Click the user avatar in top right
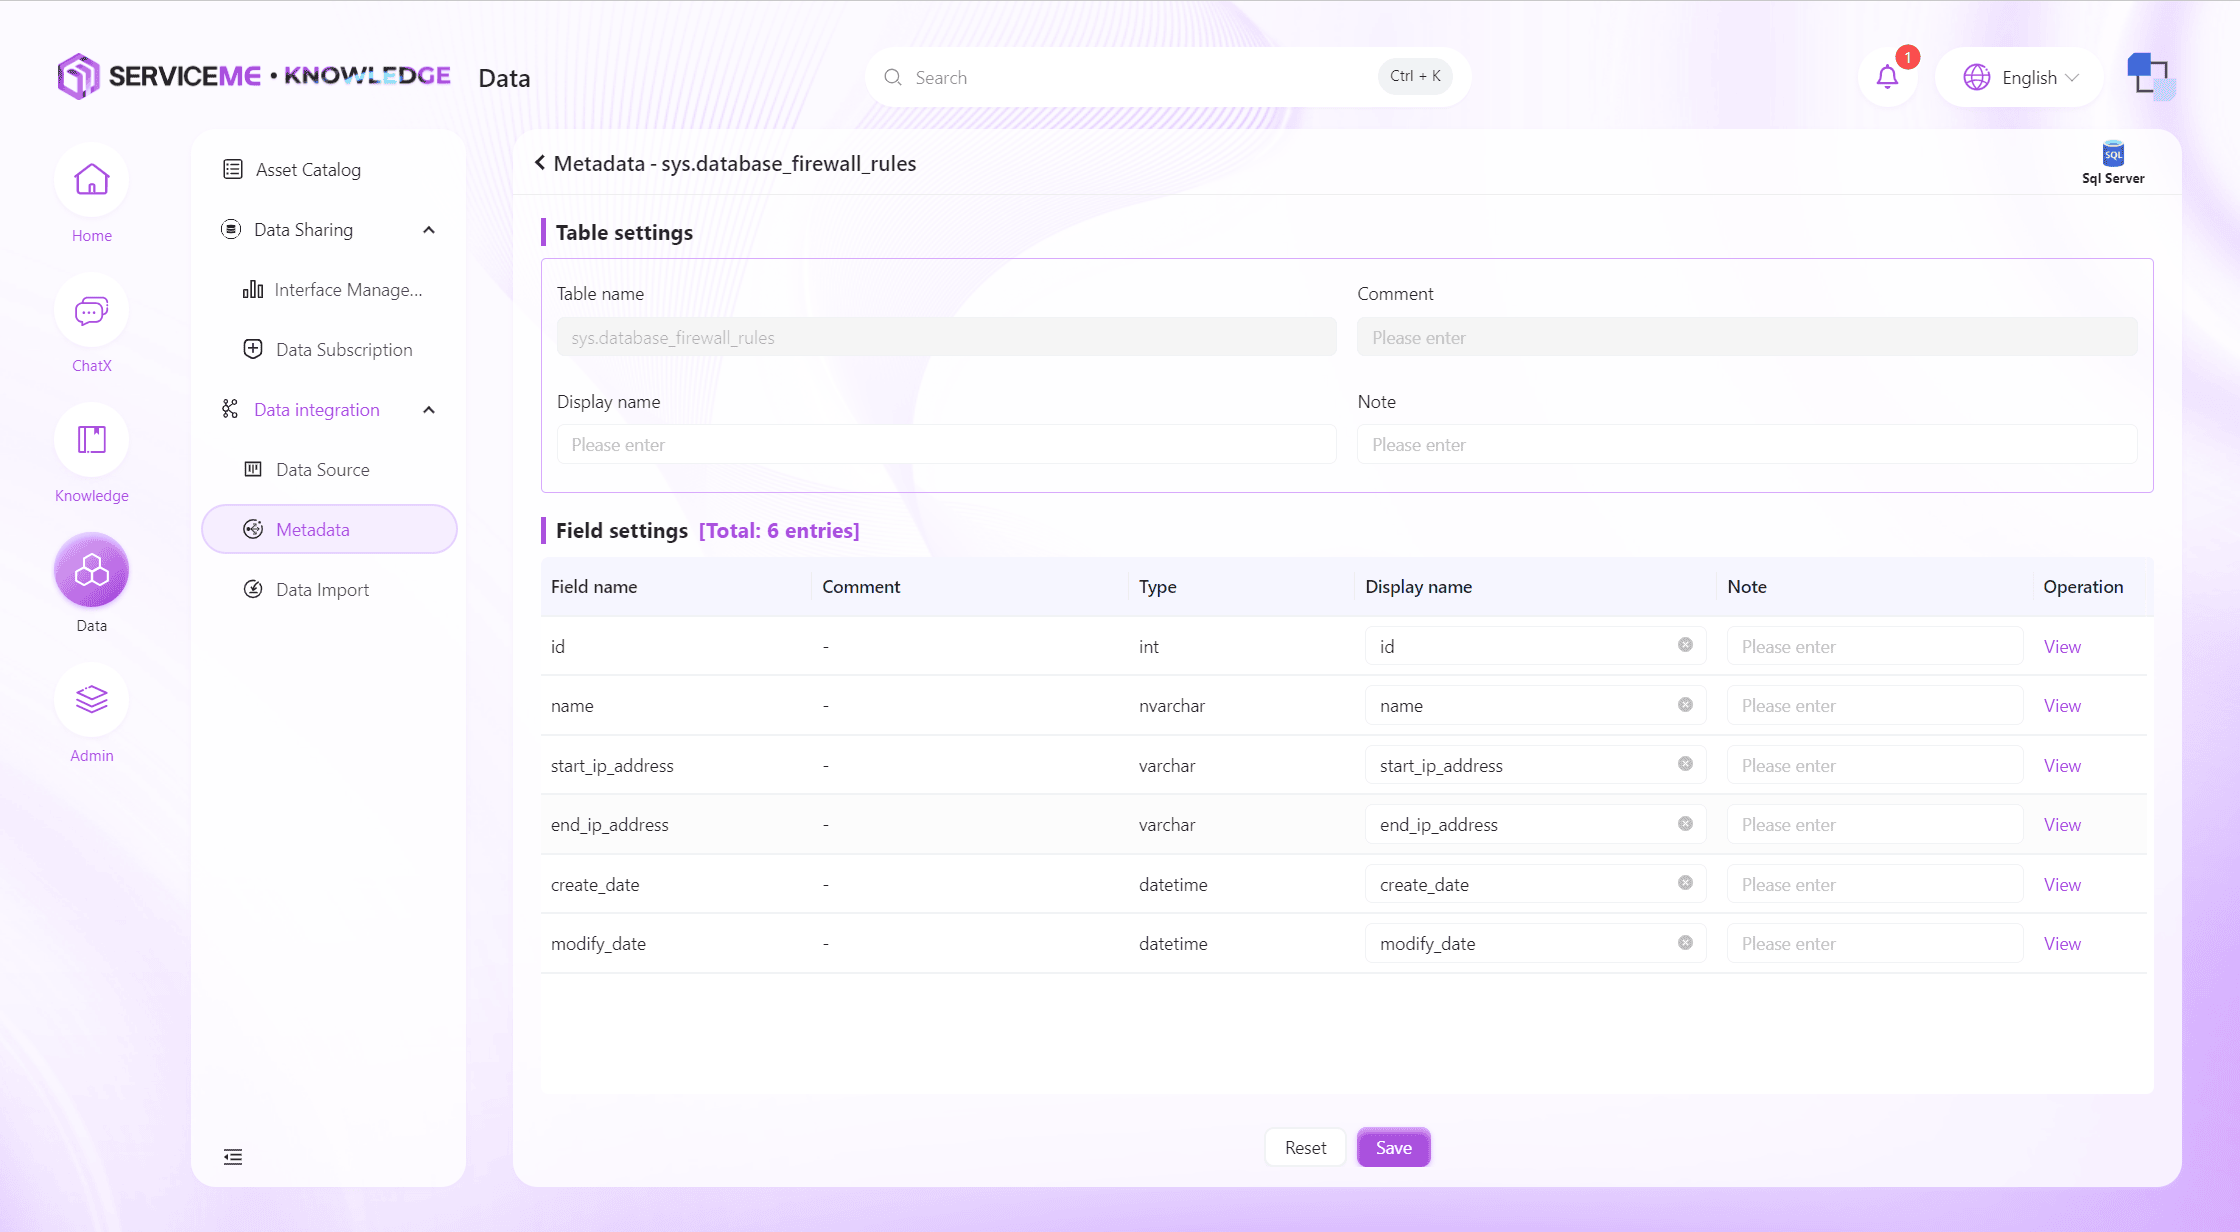 [x=2150, y=77]
